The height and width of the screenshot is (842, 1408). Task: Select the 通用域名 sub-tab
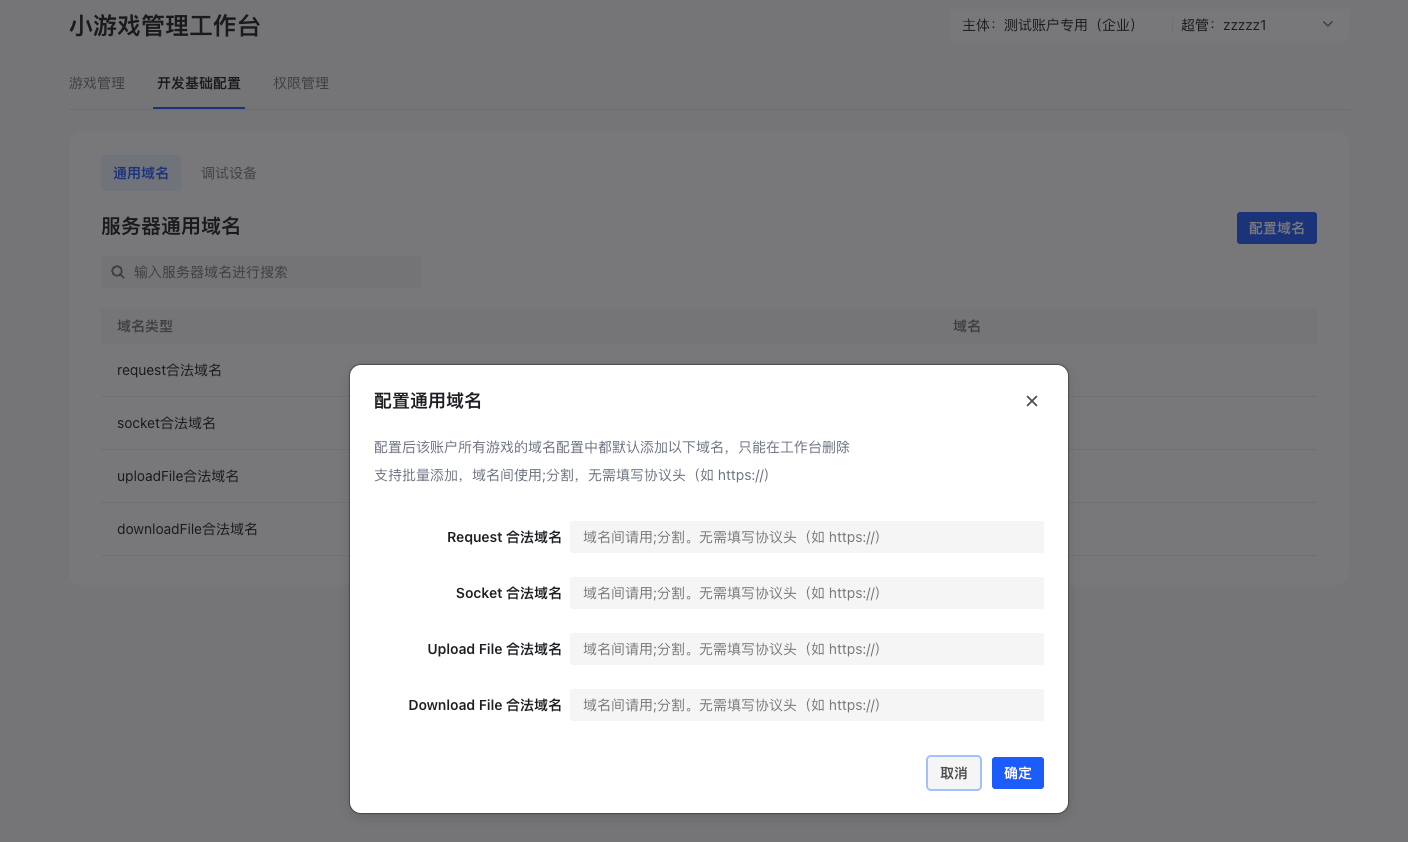coord(141,173)
